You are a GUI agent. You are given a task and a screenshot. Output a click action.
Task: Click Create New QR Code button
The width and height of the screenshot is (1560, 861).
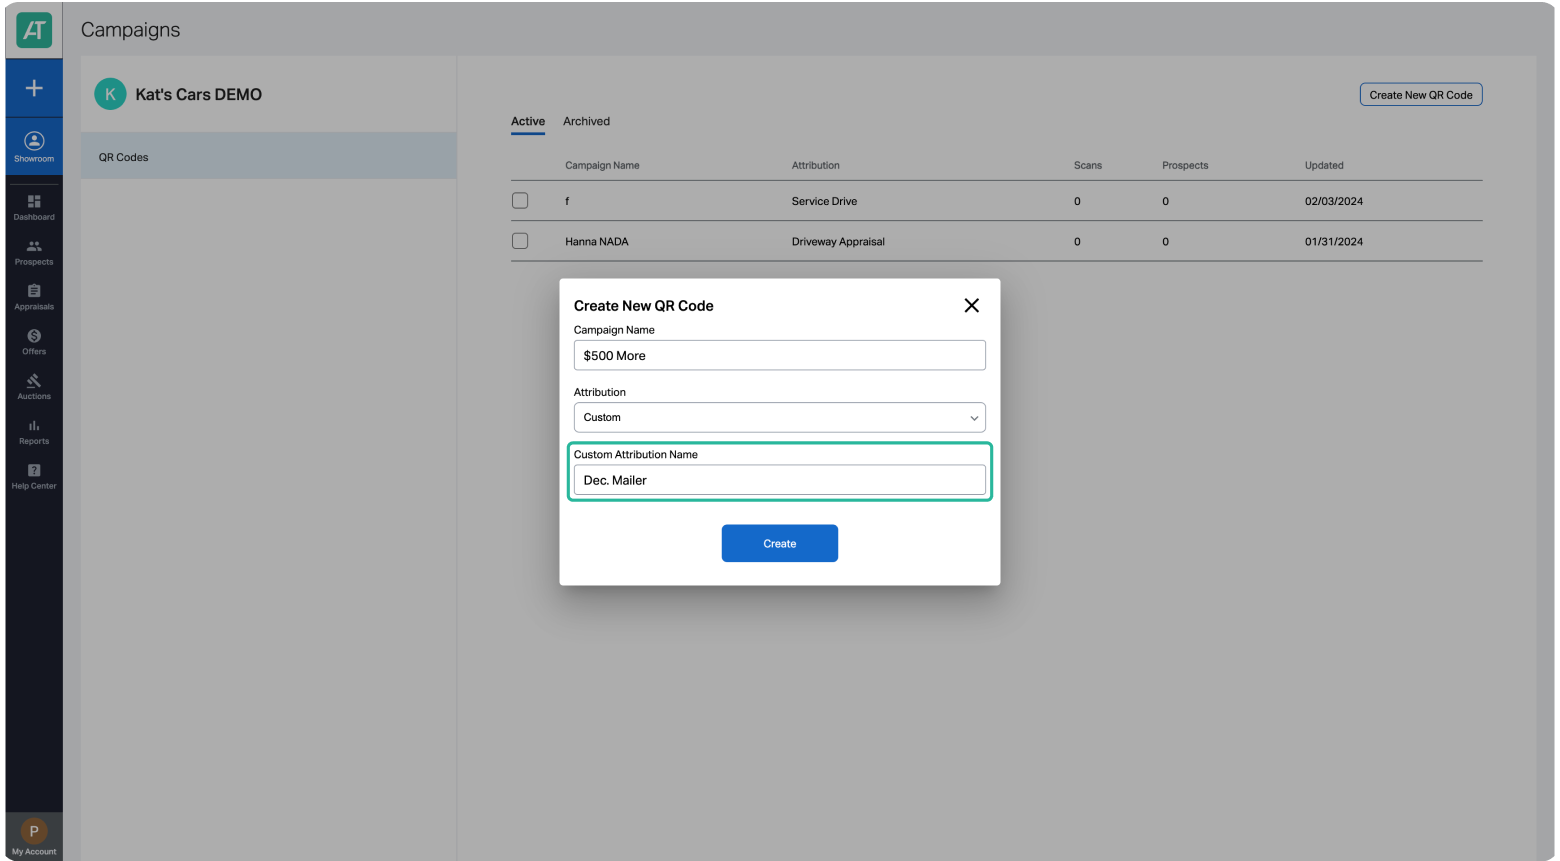(1421, 95)
